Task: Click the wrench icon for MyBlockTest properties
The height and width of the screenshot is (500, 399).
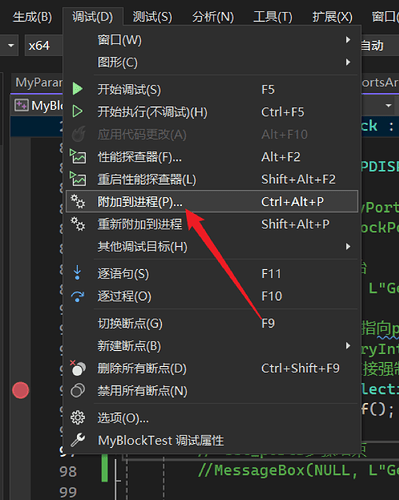Action: [x=78, y=440]
